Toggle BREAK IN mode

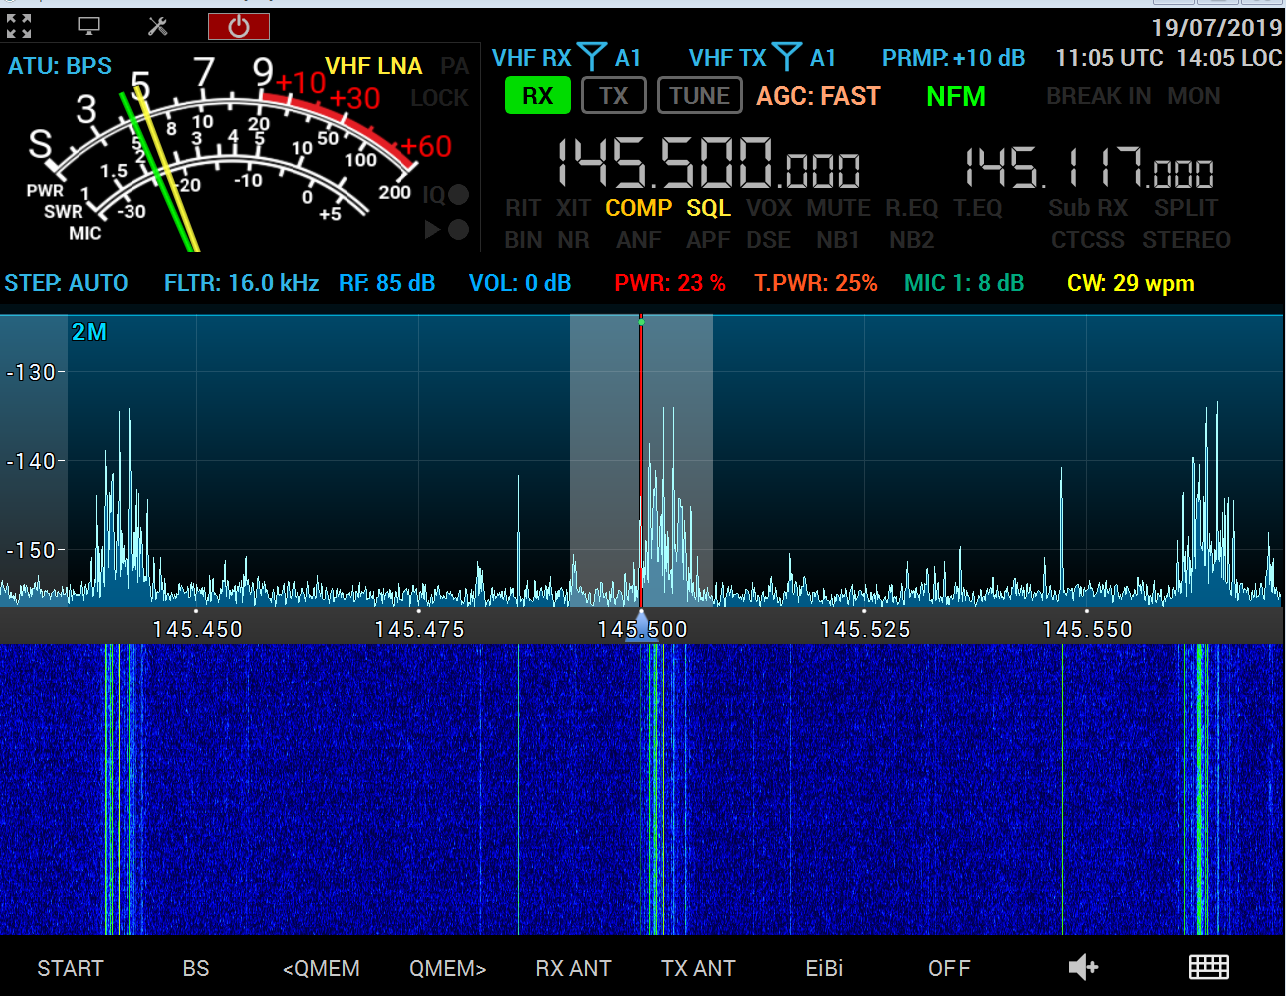click(x=1099, y=96)
